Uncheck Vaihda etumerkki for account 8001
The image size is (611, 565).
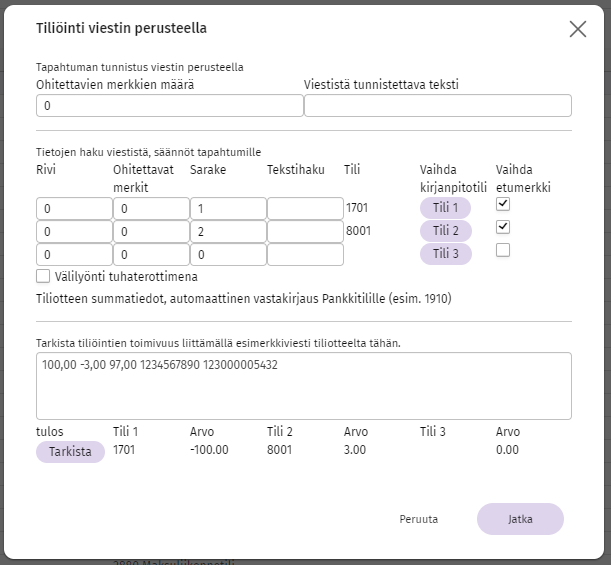(503, 227)
